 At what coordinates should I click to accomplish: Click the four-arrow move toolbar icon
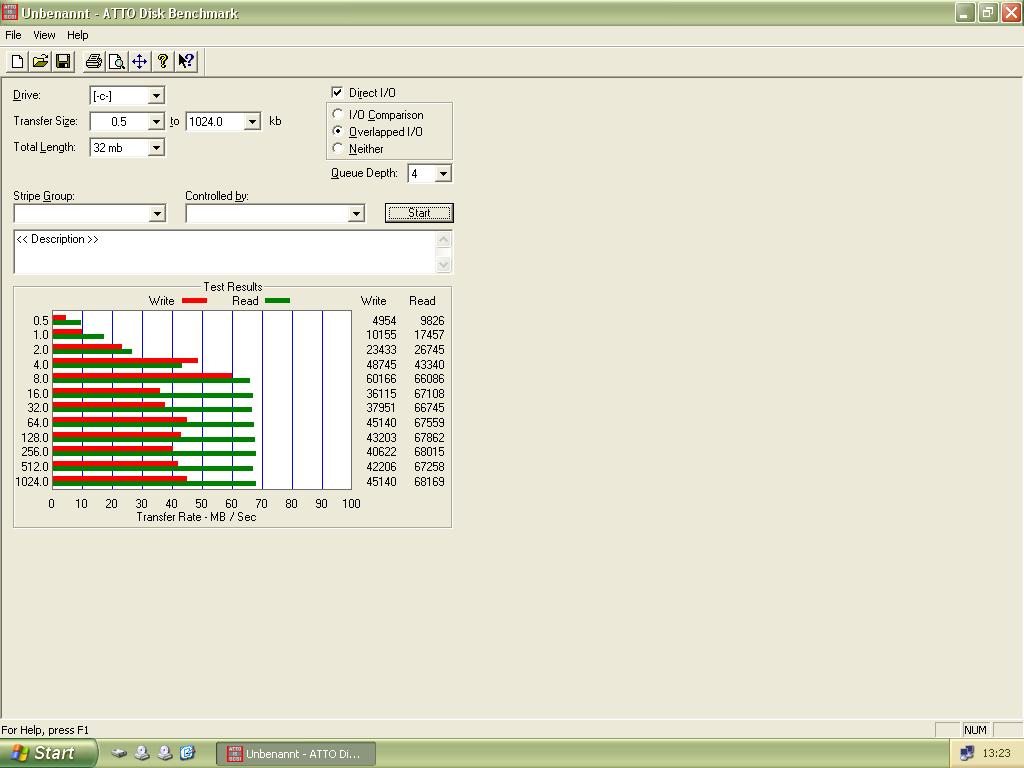[x=139, y=61]
